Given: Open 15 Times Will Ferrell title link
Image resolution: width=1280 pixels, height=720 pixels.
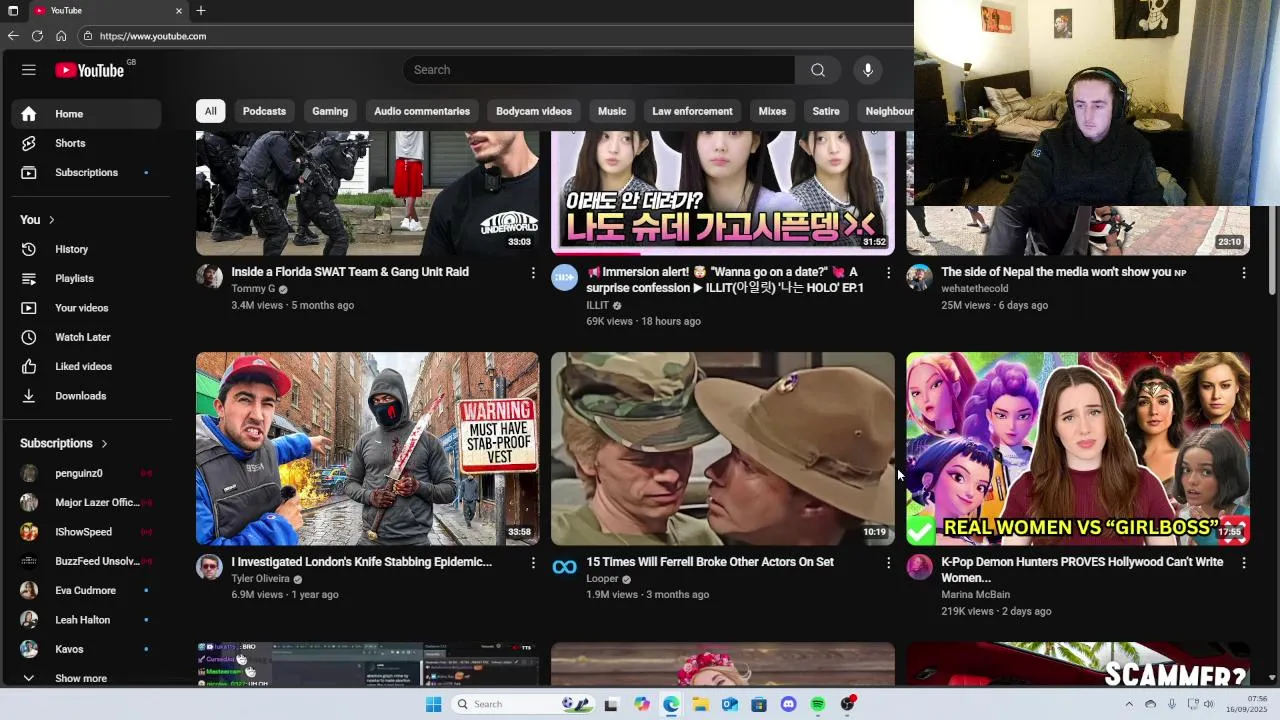Looking at the screenshot, I should 710,562.
